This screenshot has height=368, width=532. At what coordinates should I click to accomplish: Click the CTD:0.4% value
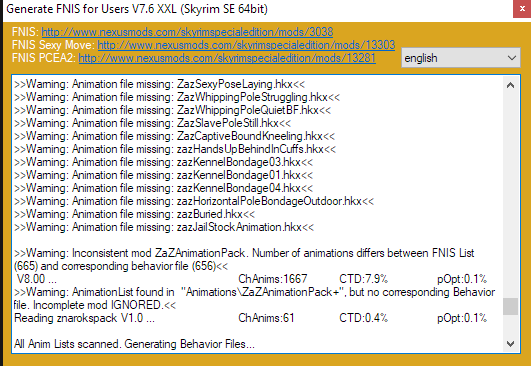coord(363,318)
